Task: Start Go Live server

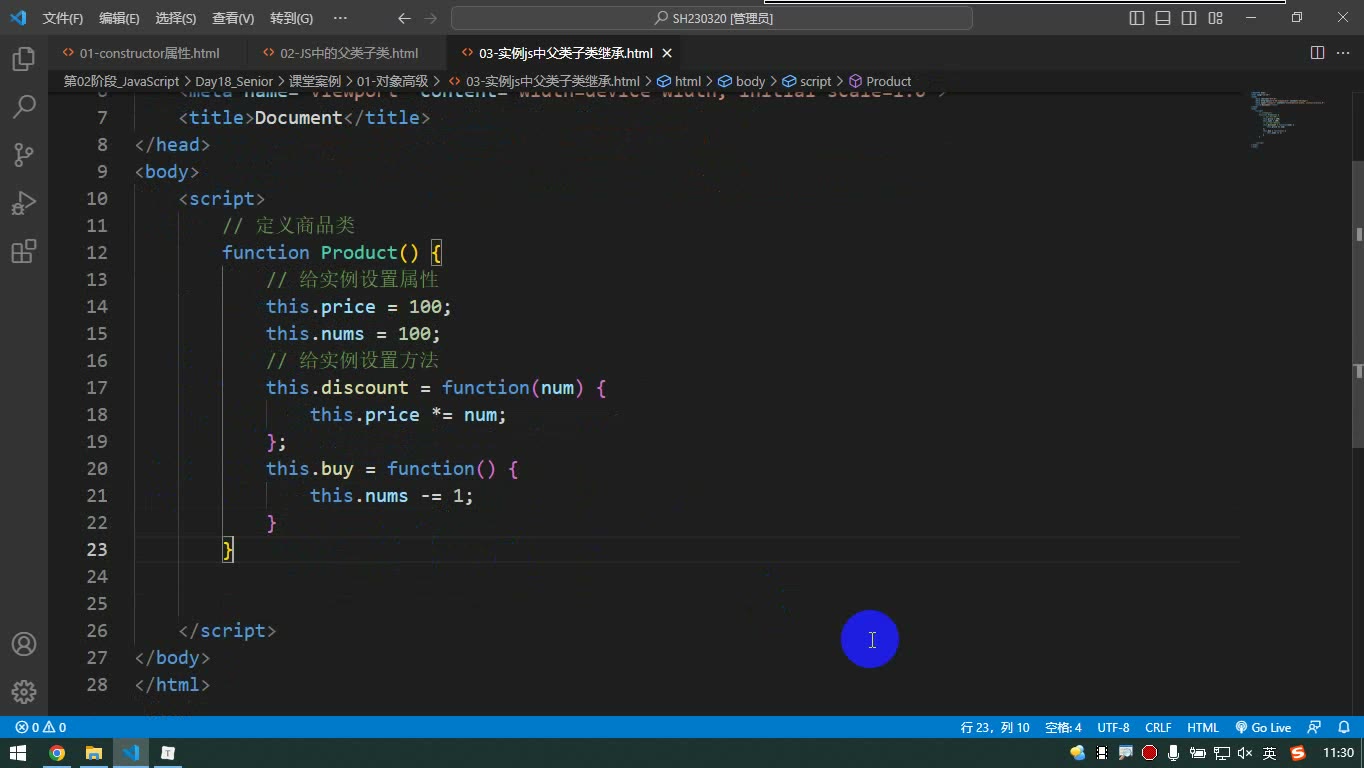Action: [1263, 727]
